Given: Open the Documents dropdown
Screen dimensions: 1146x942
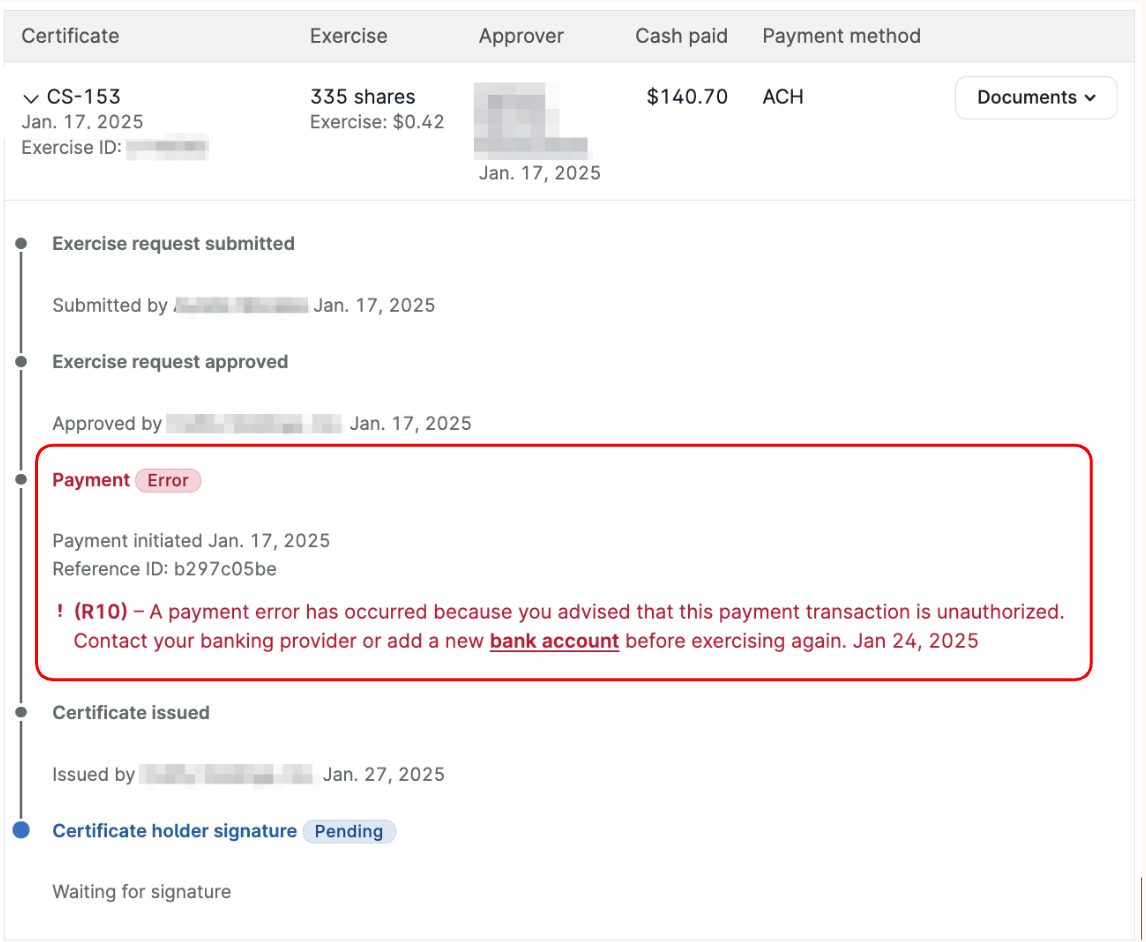Looking at the screenshot, I should 1036,97.
